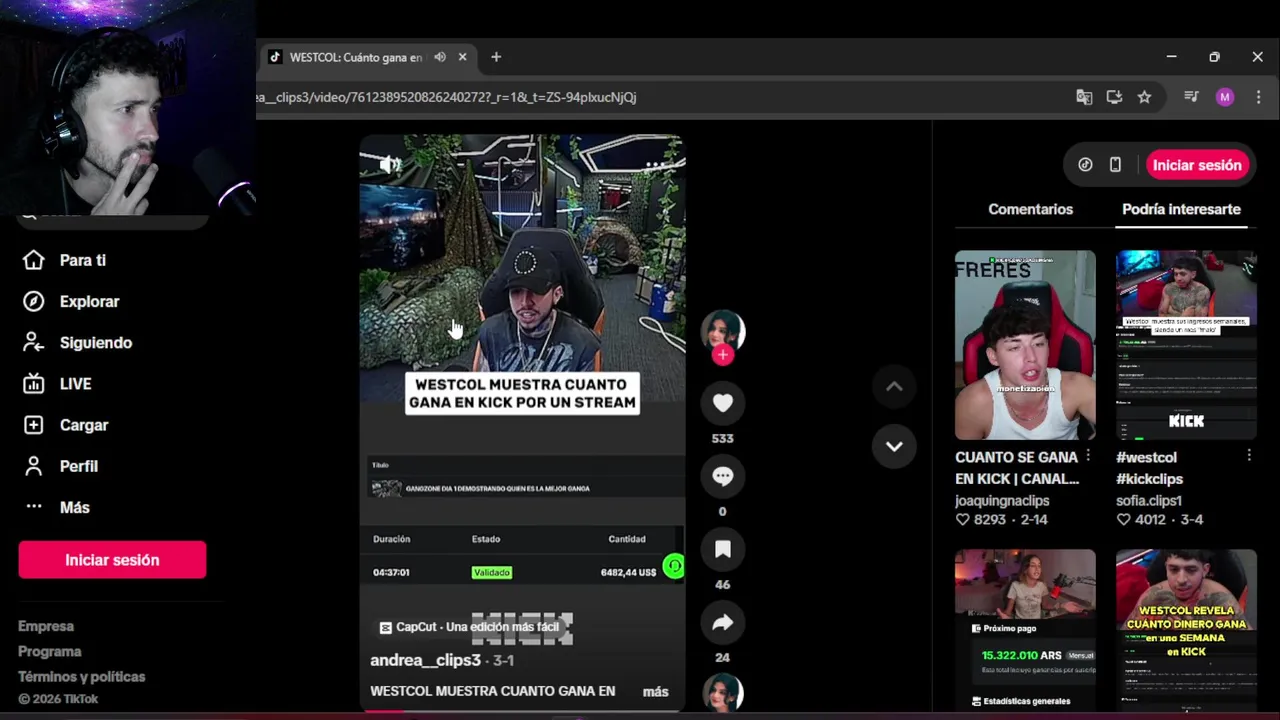
Task: Expand the video caption with más
Action: click(x=655, y=691)
